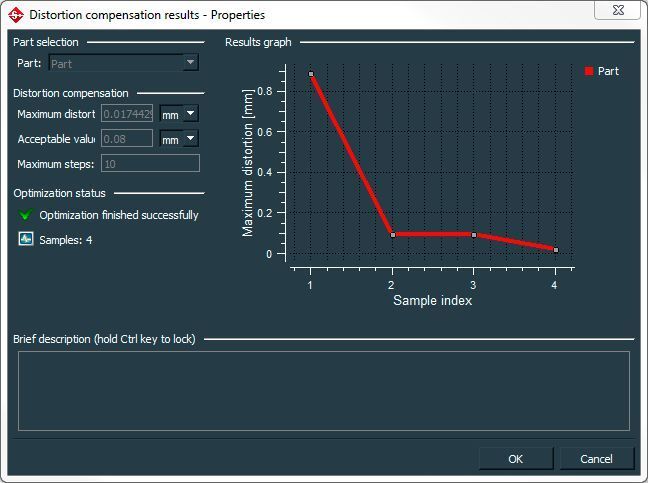
Task: Click the 'Part selection' section heading
Action: (x=45, y=42)
